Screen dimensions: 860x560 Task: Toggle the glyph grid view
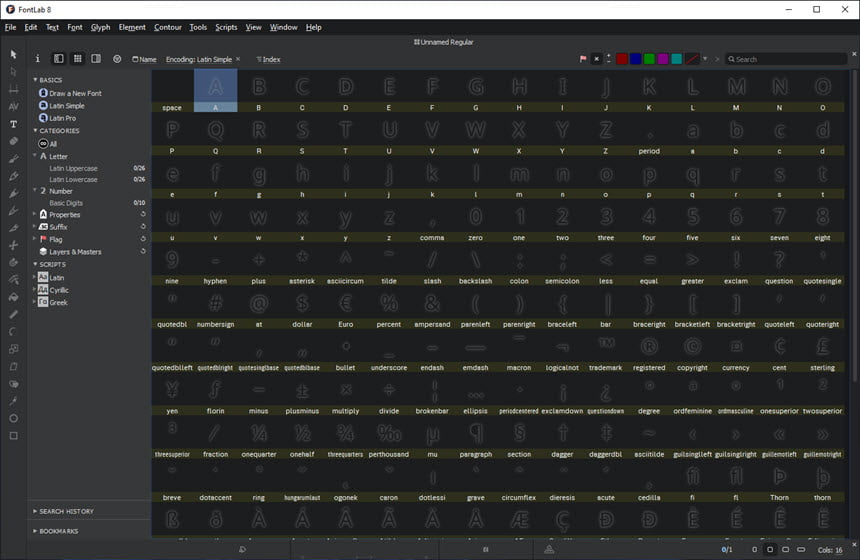pos(78,59)
